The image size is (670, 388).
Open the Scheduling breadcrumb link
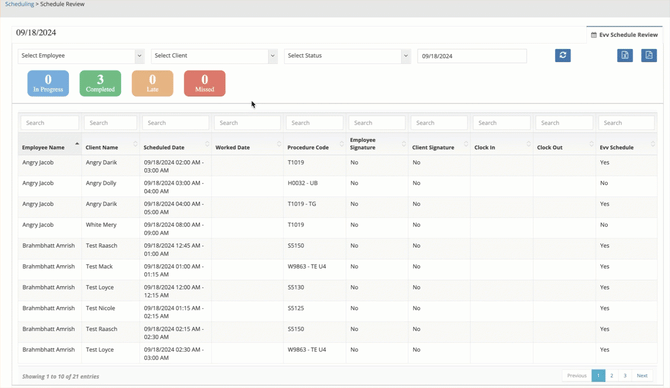tap(19, 4)
